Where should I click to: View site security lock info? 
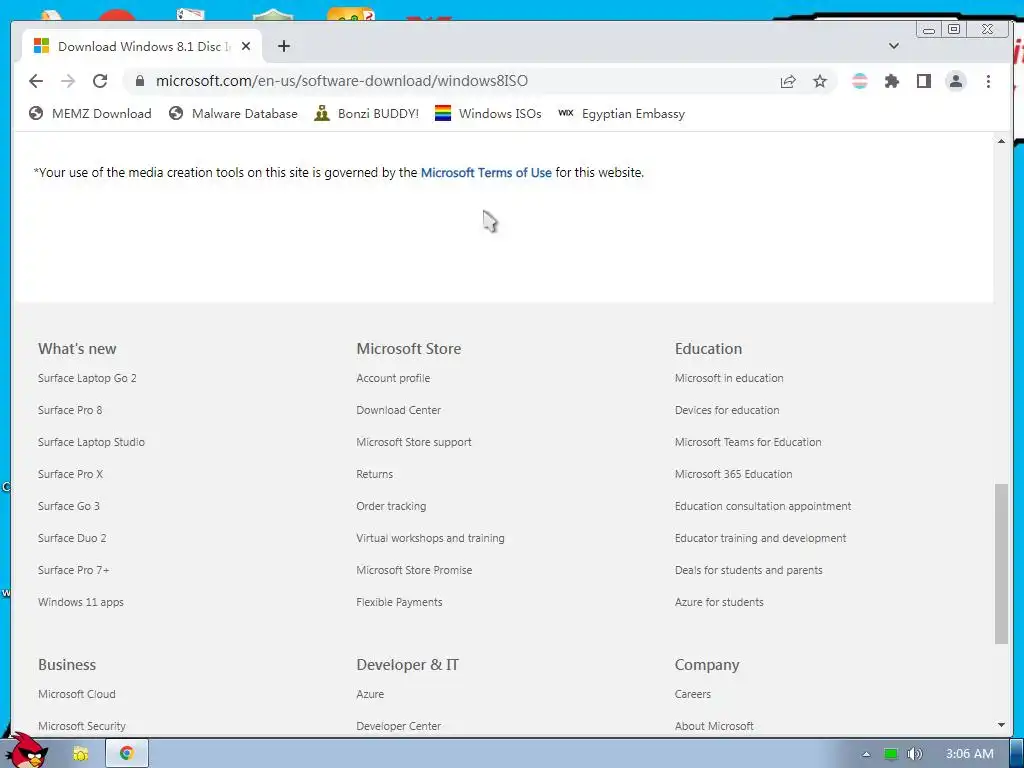pyautogui.click(x=139, y=81)
